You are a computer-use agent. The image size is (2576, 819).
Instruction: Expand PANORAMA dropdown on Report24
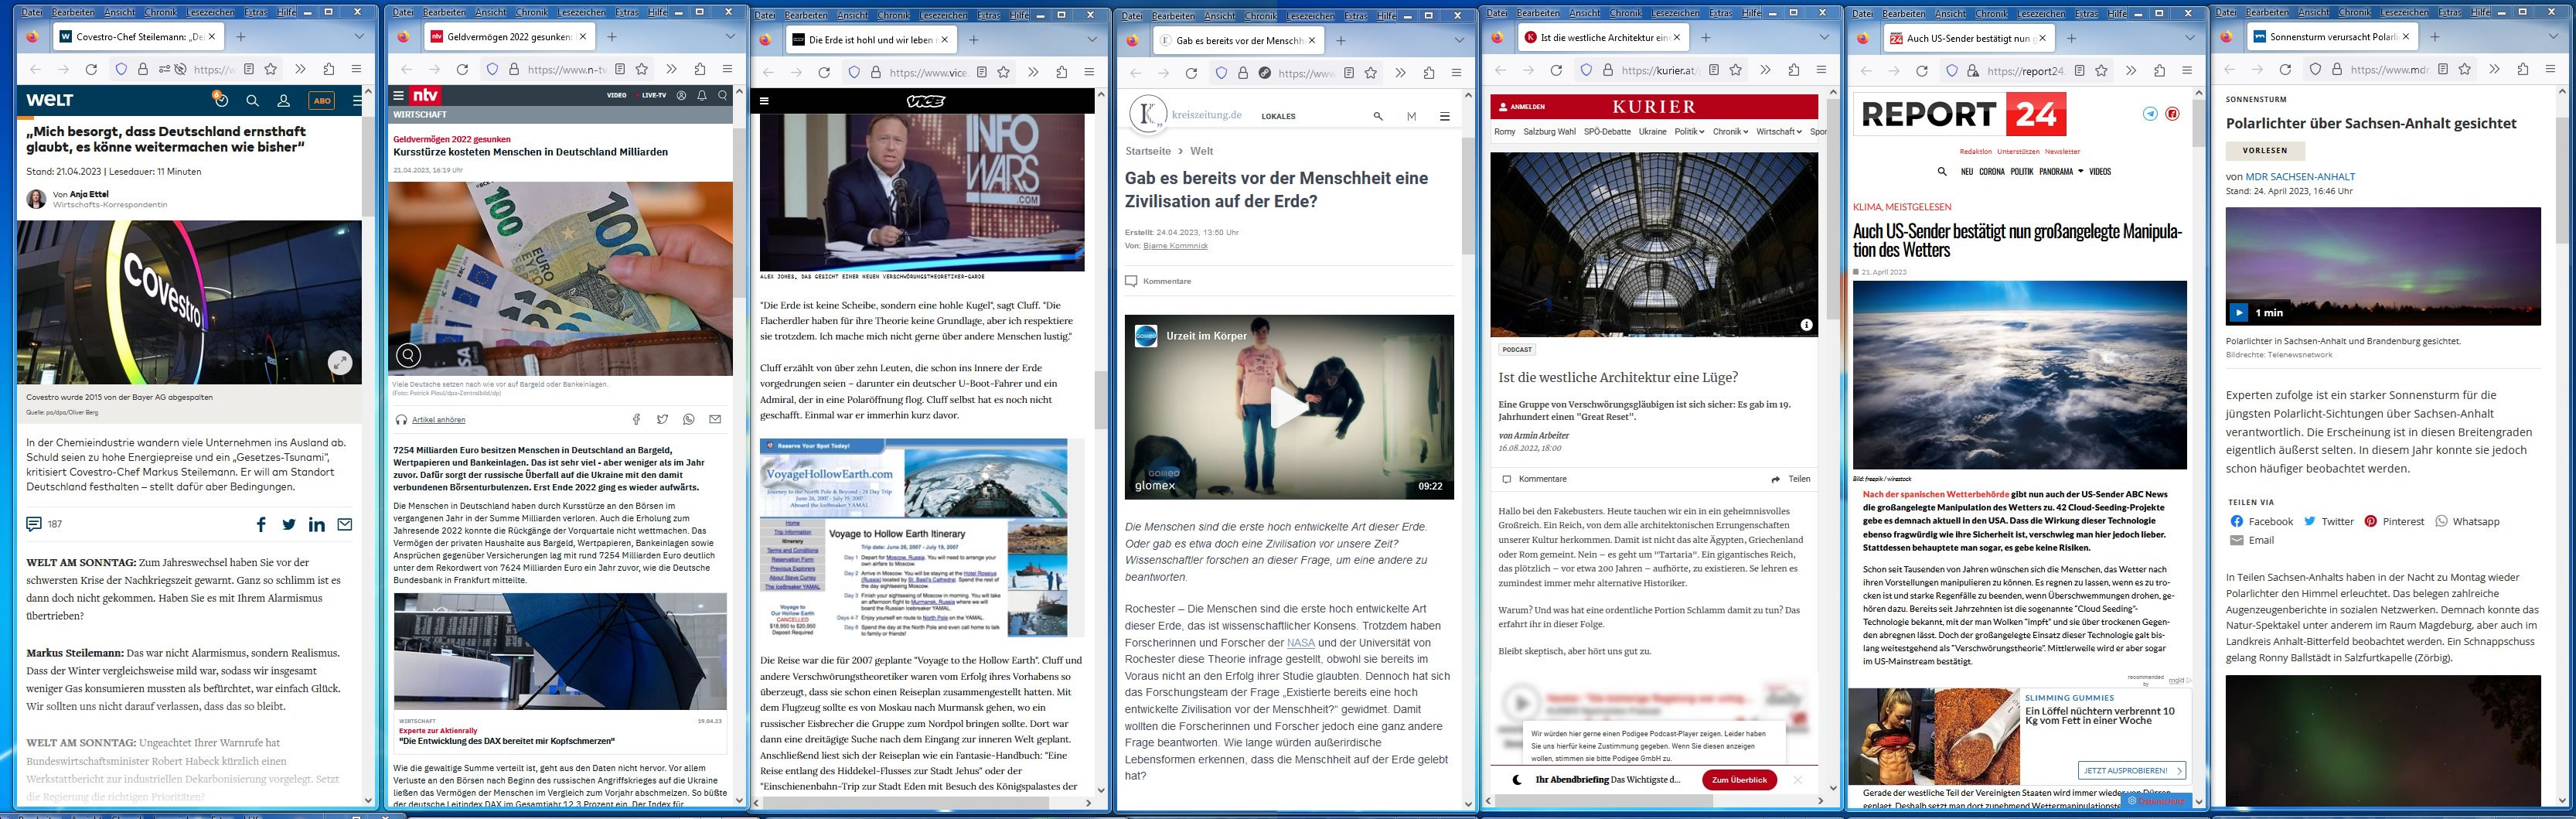tap(2061, 171)
